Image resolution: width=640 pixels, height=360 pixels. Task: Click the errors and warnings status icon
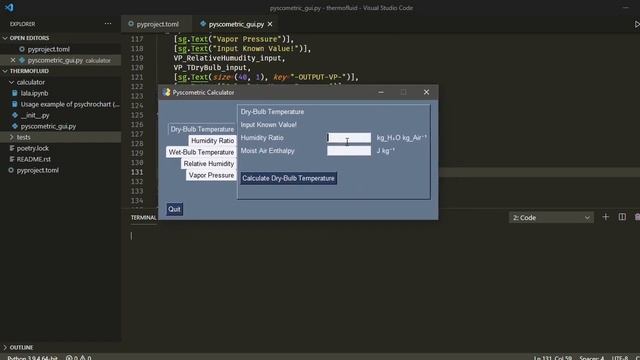point(78,358)
